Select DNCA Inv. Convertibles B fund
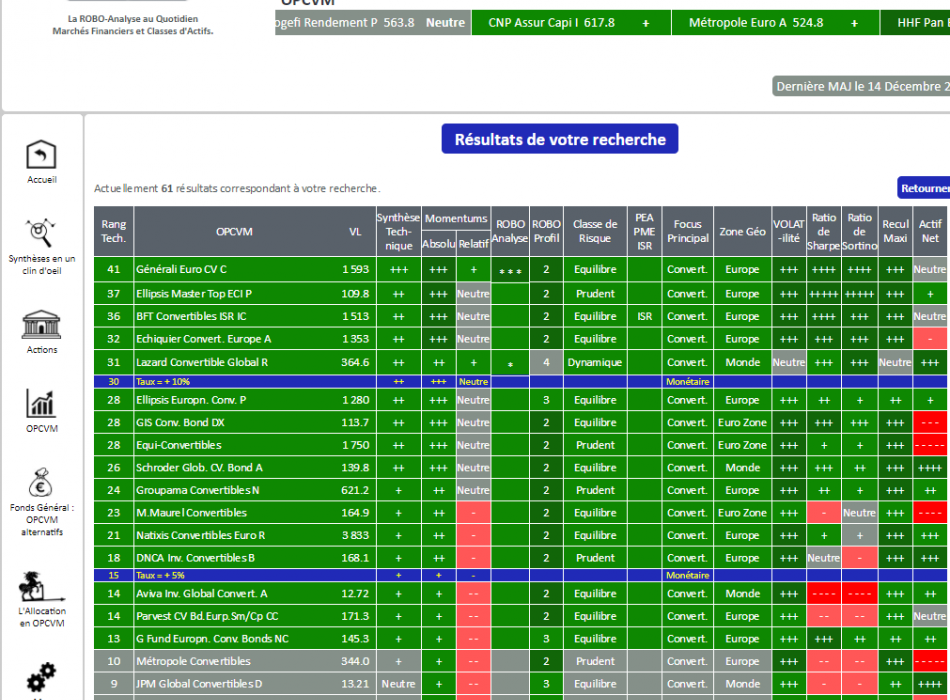Viewport: 950px width, 700px height. 195,558
